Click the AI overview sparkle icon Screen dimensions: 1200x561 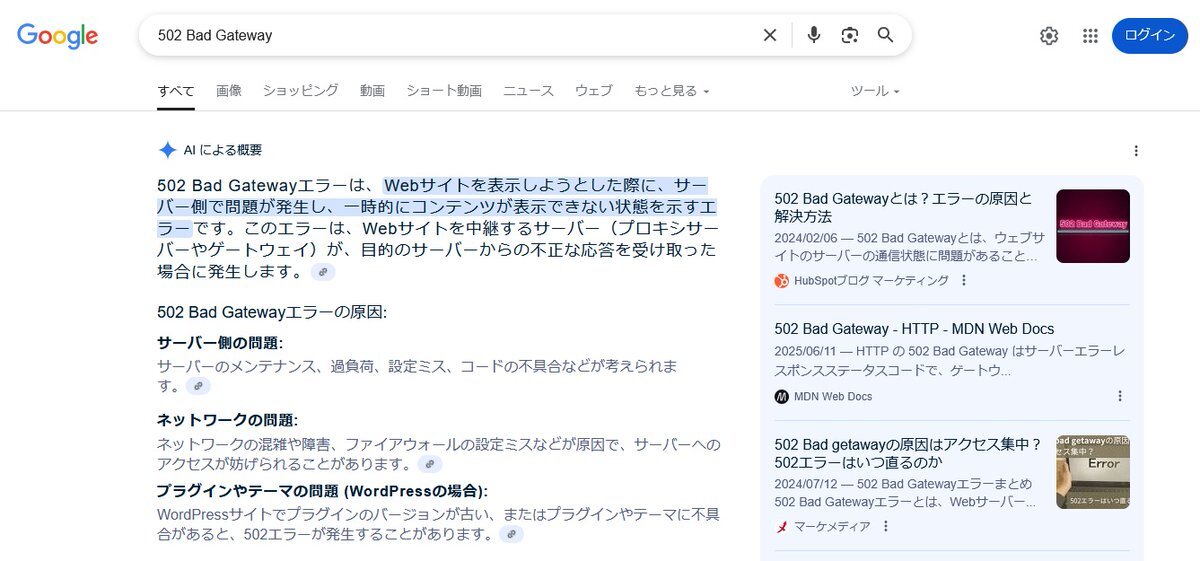click(x=167, y=150)
